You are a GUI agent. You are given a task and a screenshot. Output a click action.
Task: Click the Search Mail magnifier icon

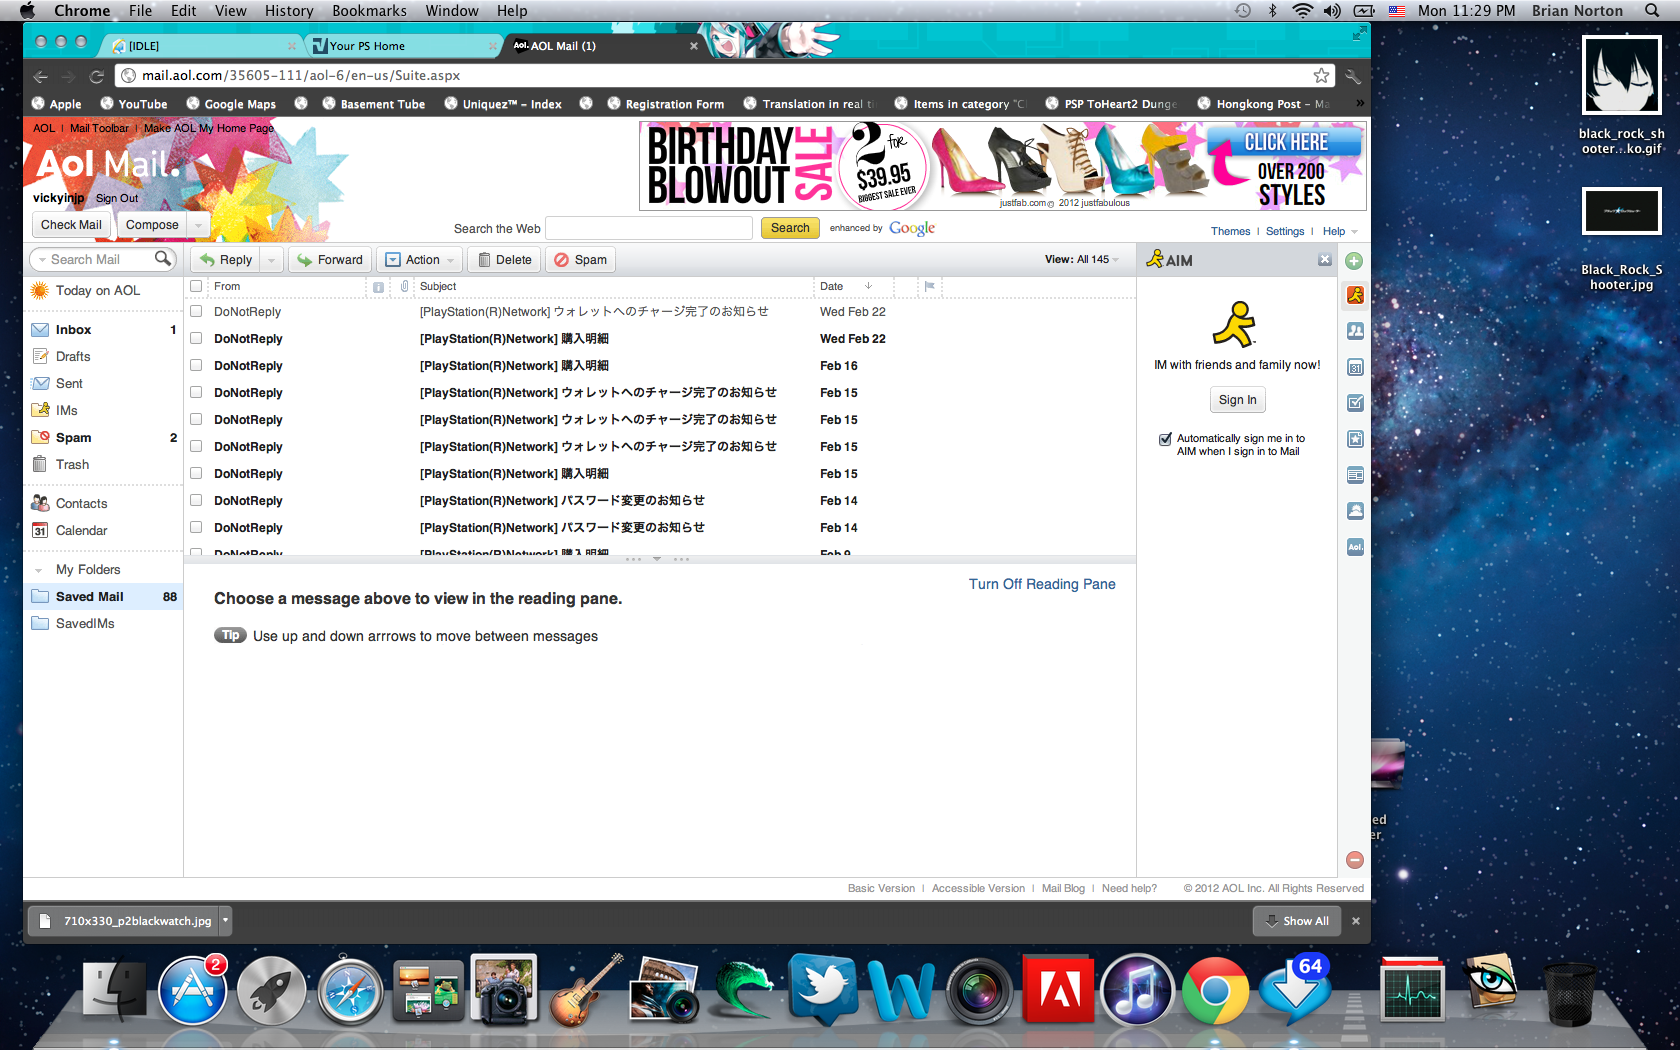[163, 259]
